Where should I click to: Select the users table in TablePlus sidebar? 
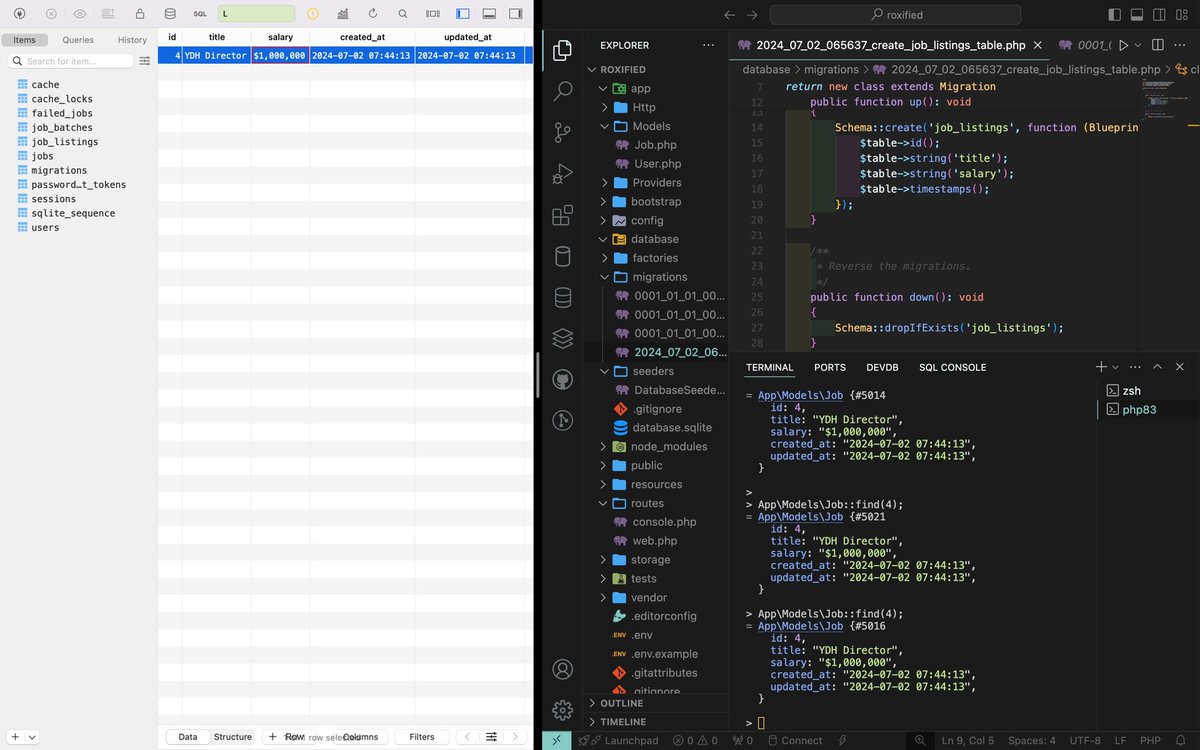pos(45,227)
